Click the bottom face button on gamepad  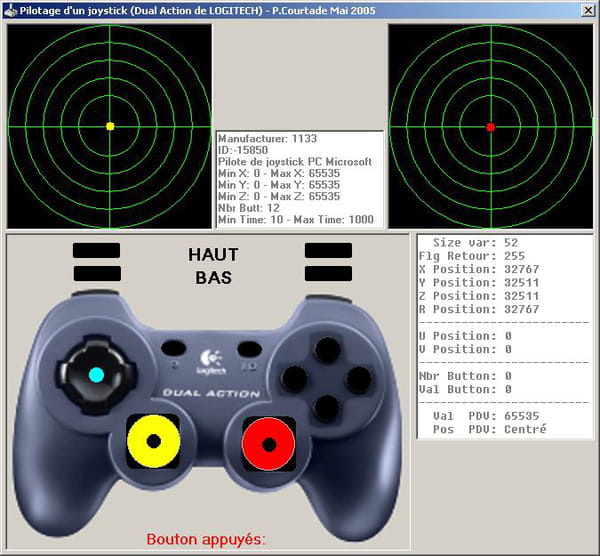pos(326,409)
